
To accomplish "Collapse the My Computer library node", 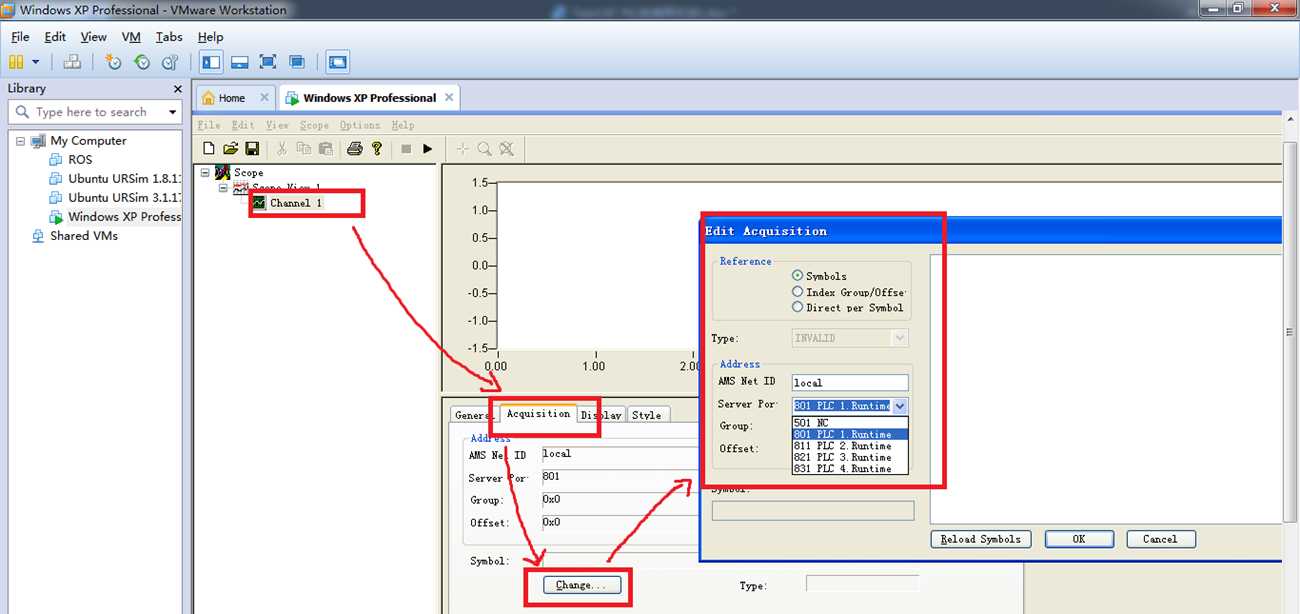I will pyautogui.click(x=20, y=141).
